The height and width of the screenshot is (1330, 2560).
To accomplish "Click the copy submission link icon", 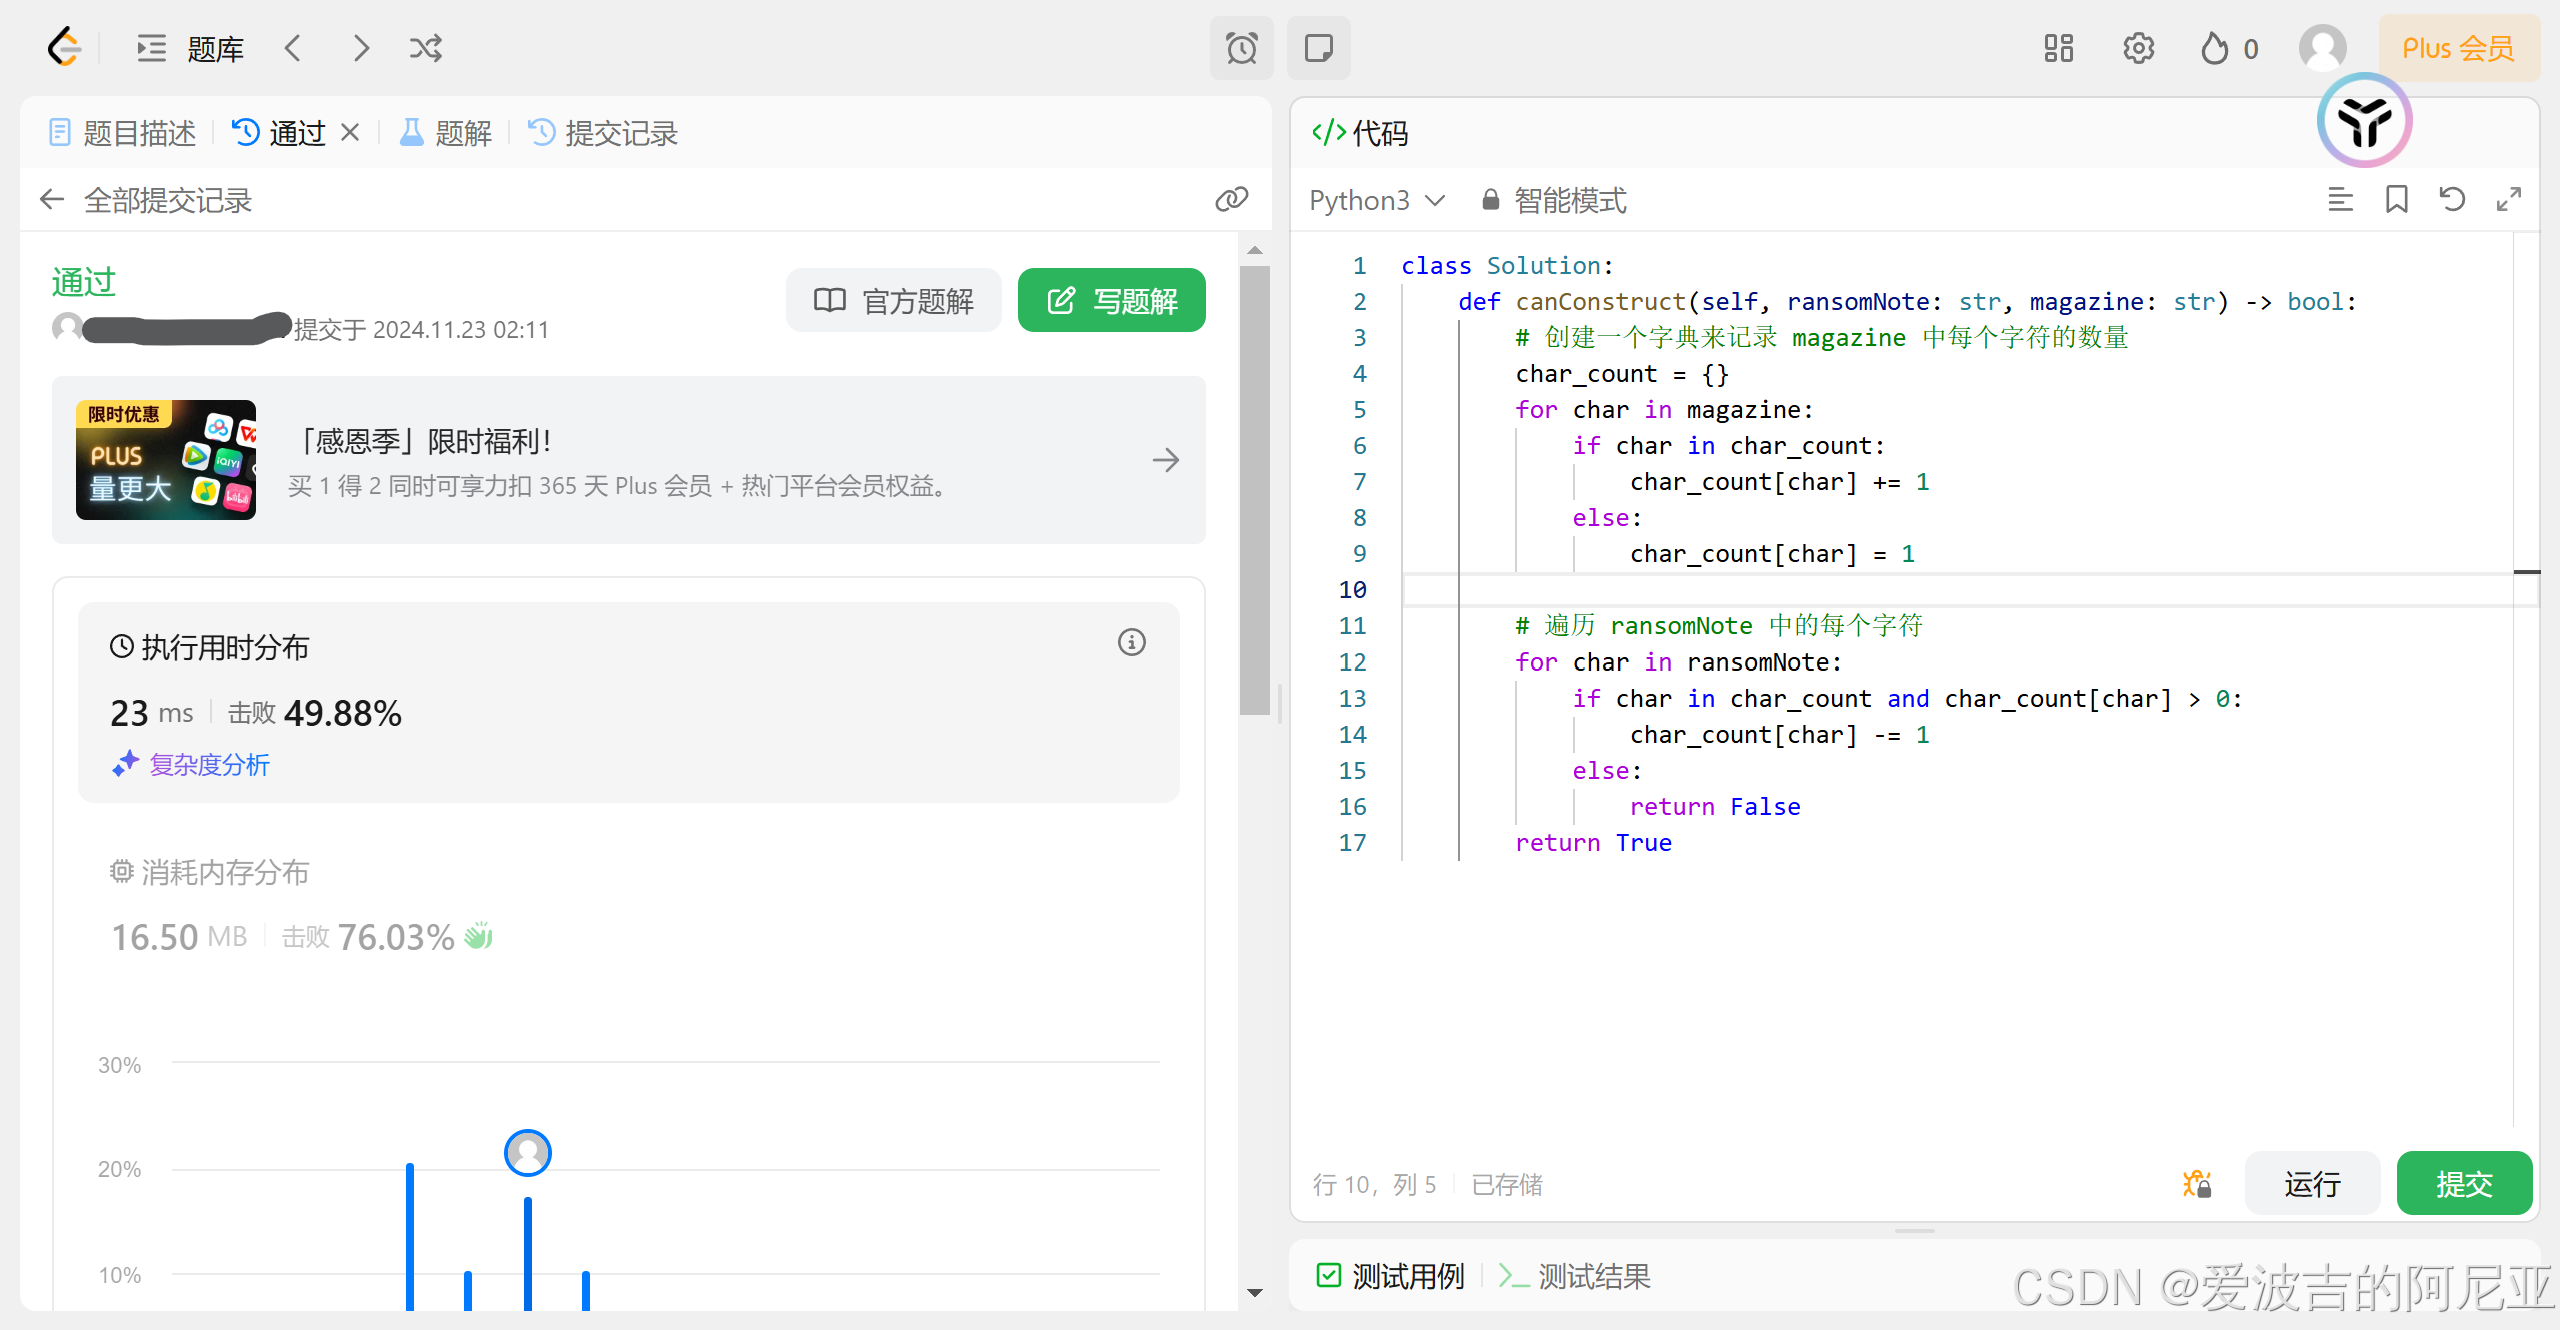I will point(1231,199).
